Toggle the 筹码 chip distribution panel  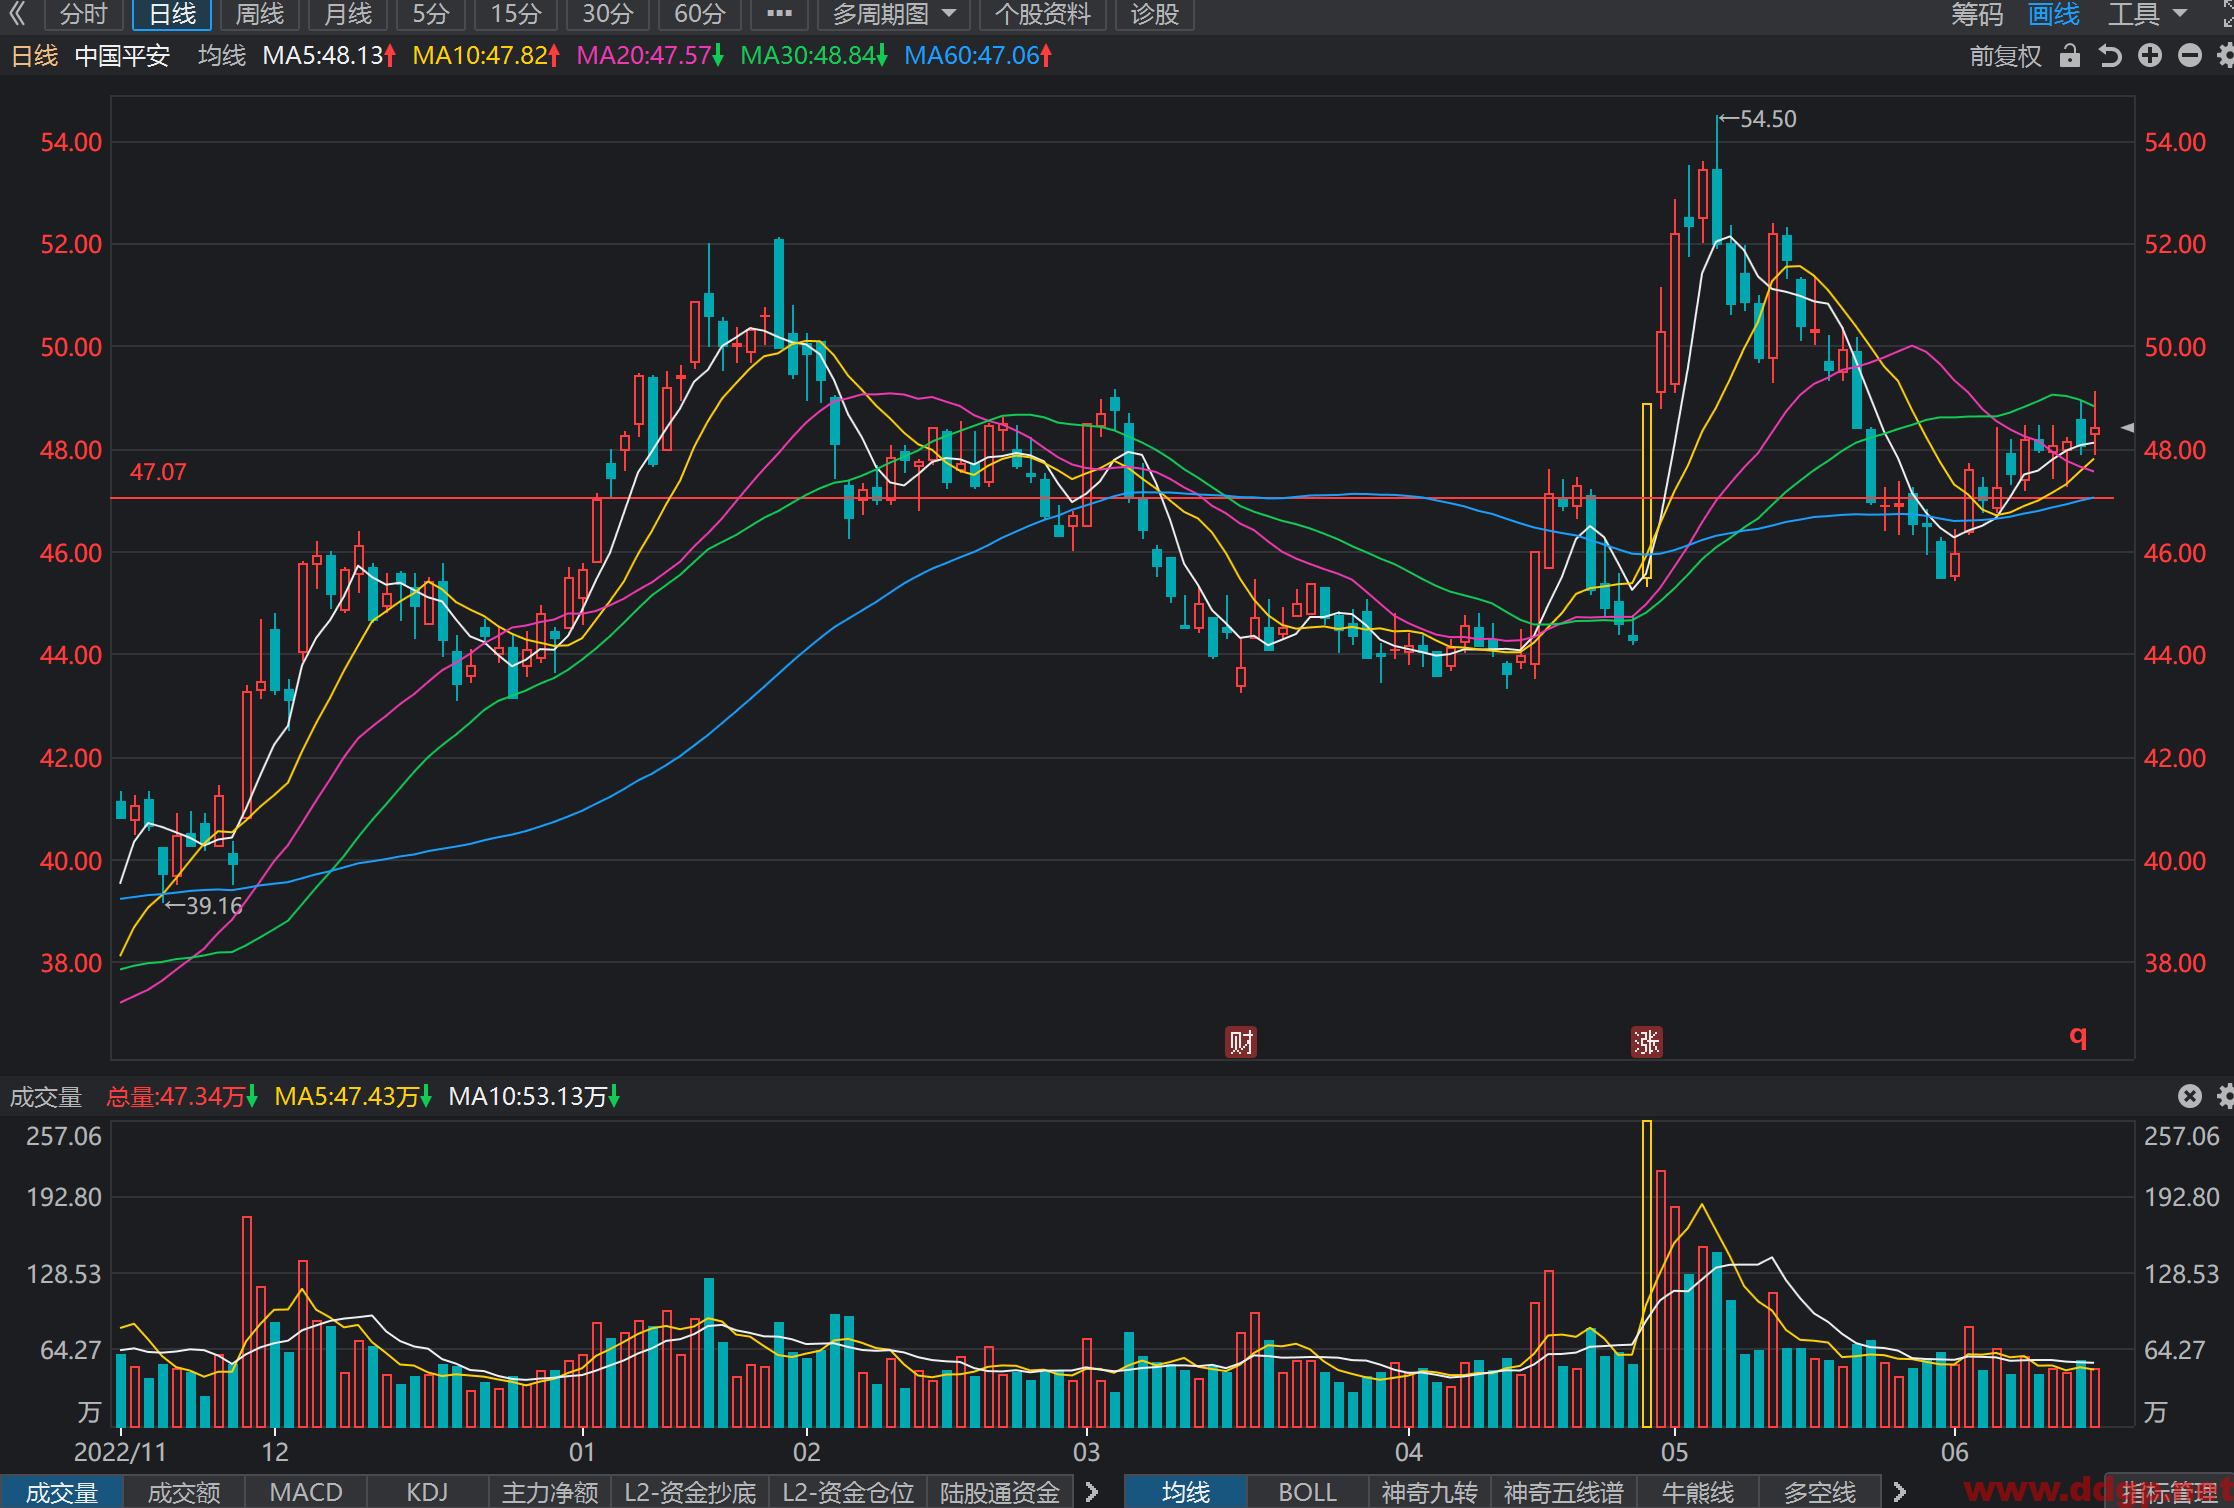[x=1977, y=14]
